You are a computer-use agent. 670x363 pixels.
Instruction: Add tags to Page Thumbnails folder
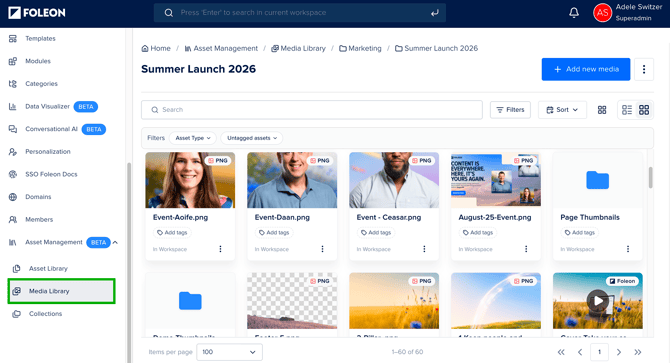tap(579, 233)
